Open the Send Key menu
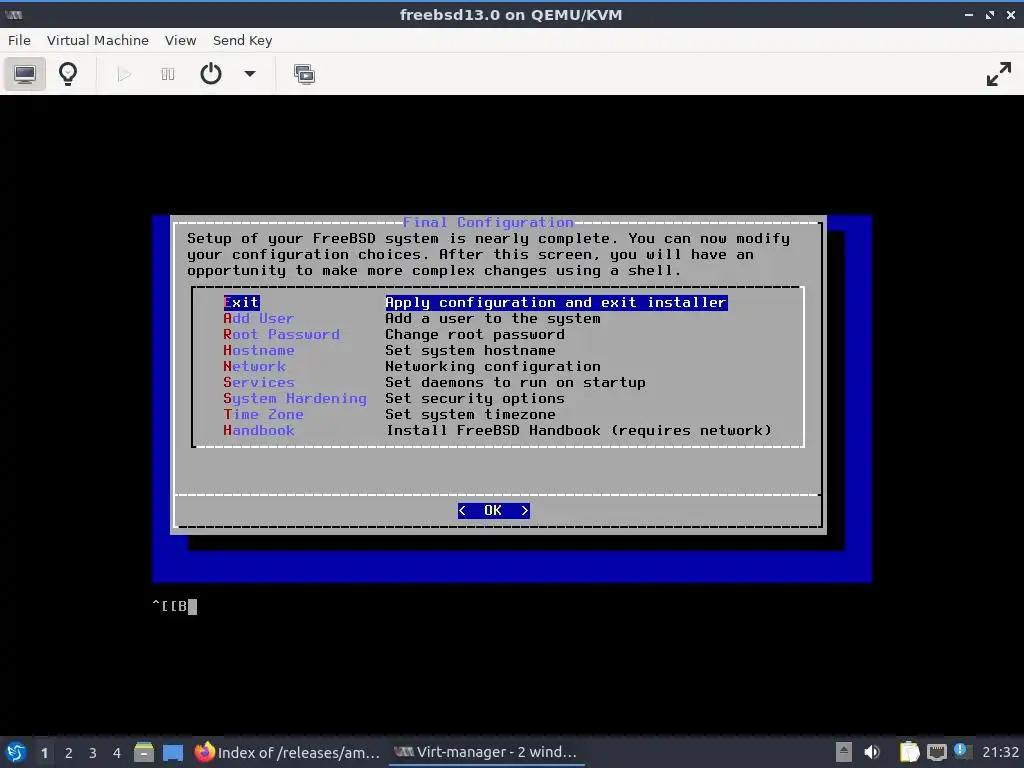1024x768 pixels. click(242, 40)
